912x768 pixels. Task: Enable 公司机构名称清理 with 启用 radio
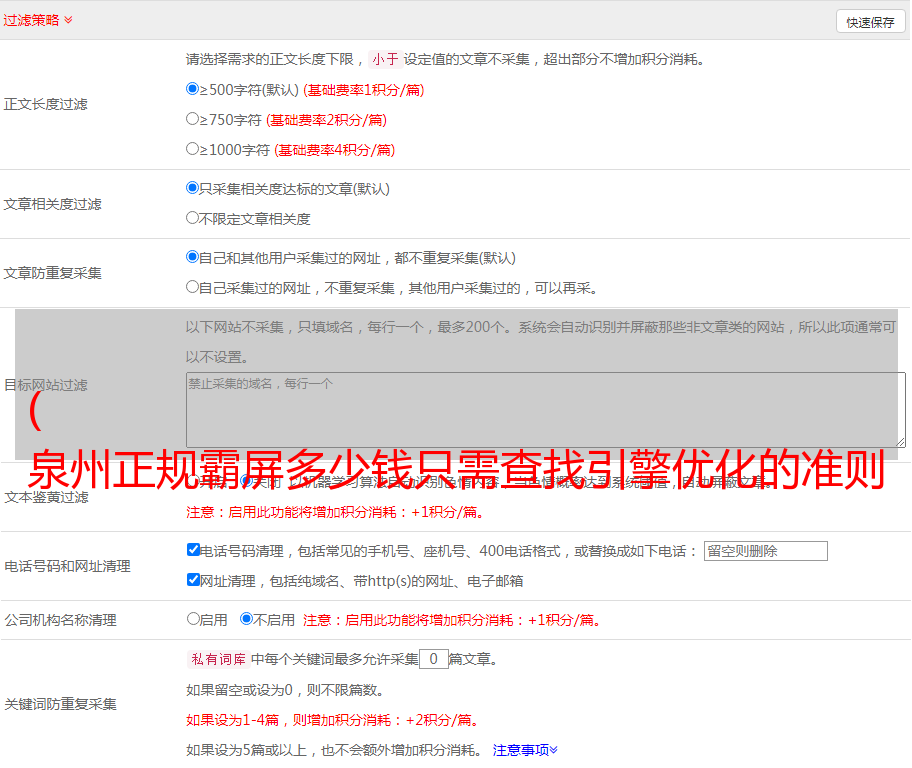[194, 619]
